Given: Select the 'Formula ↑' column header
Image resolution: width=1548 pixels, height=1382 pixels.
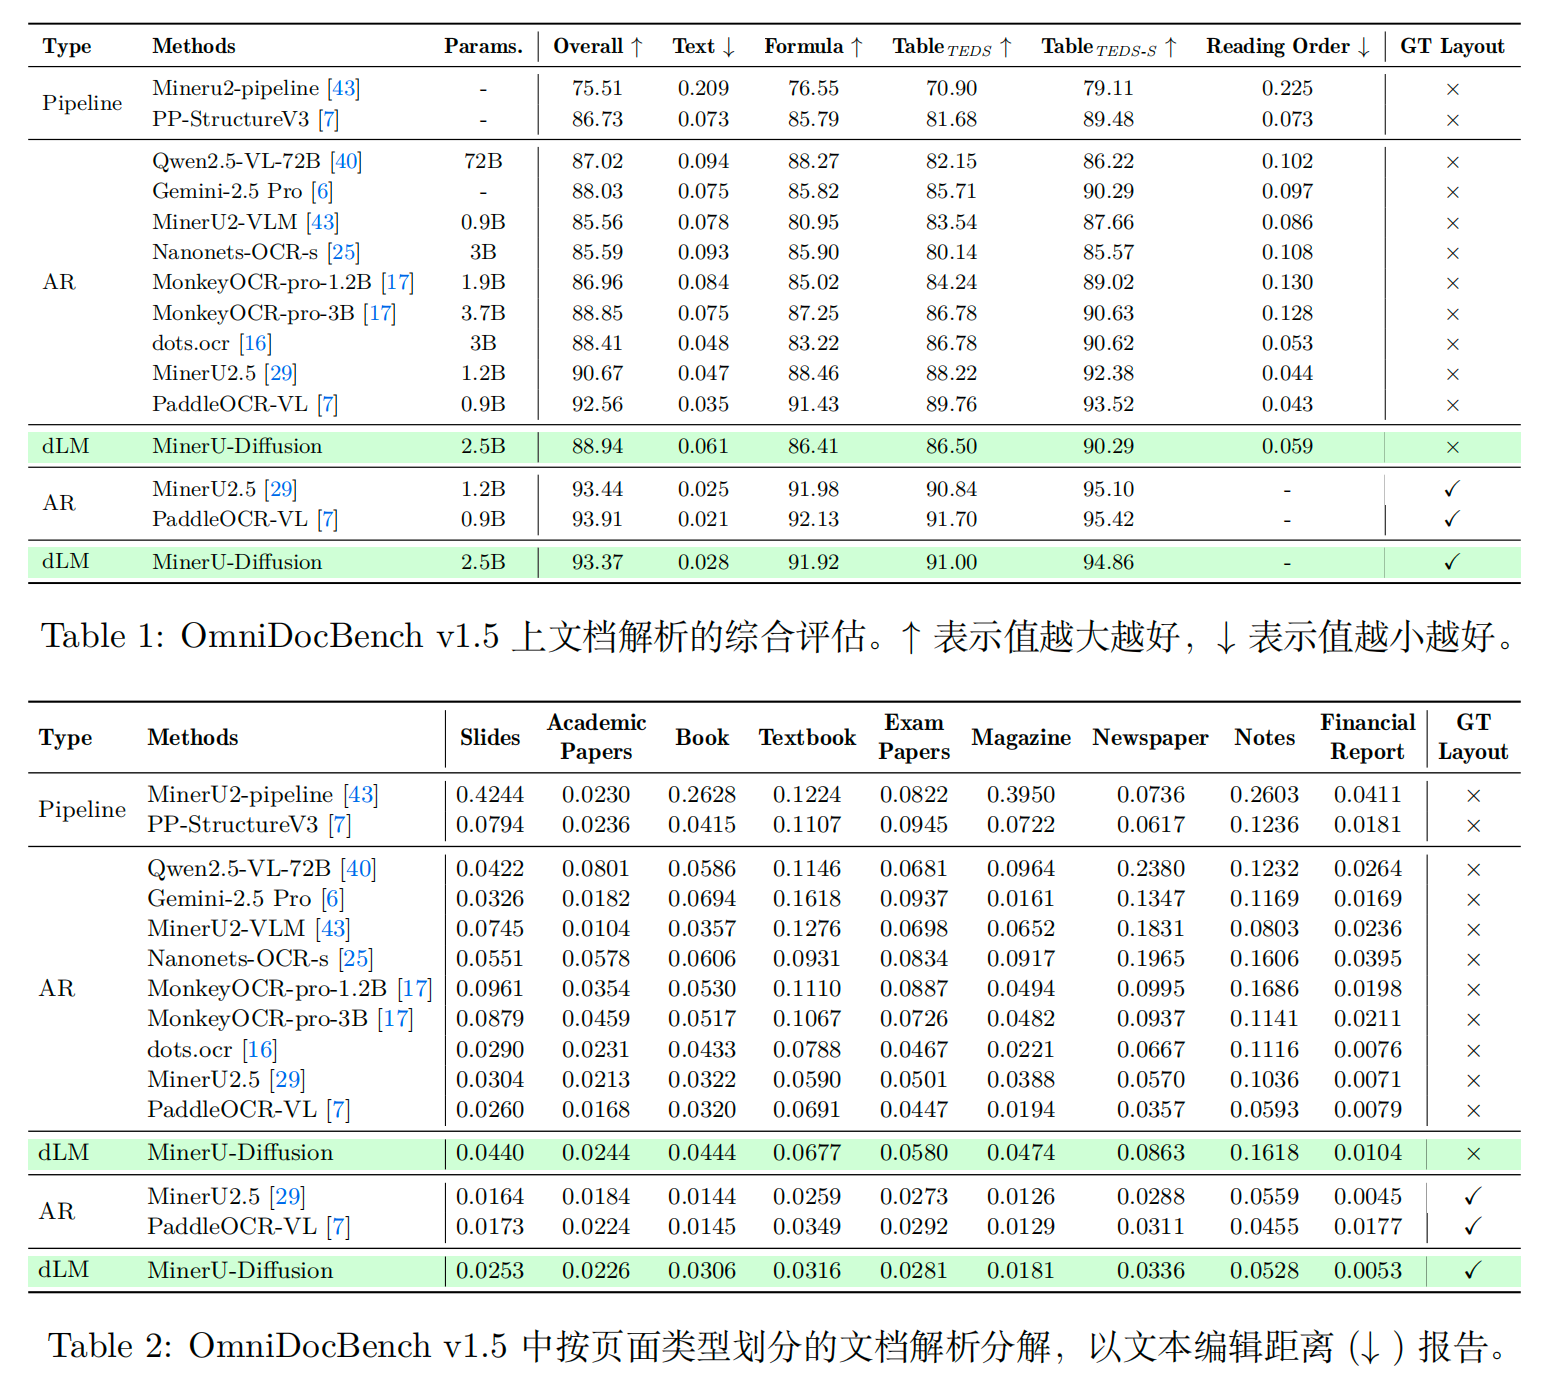Looking at the screenshot, I should point(814,46).
